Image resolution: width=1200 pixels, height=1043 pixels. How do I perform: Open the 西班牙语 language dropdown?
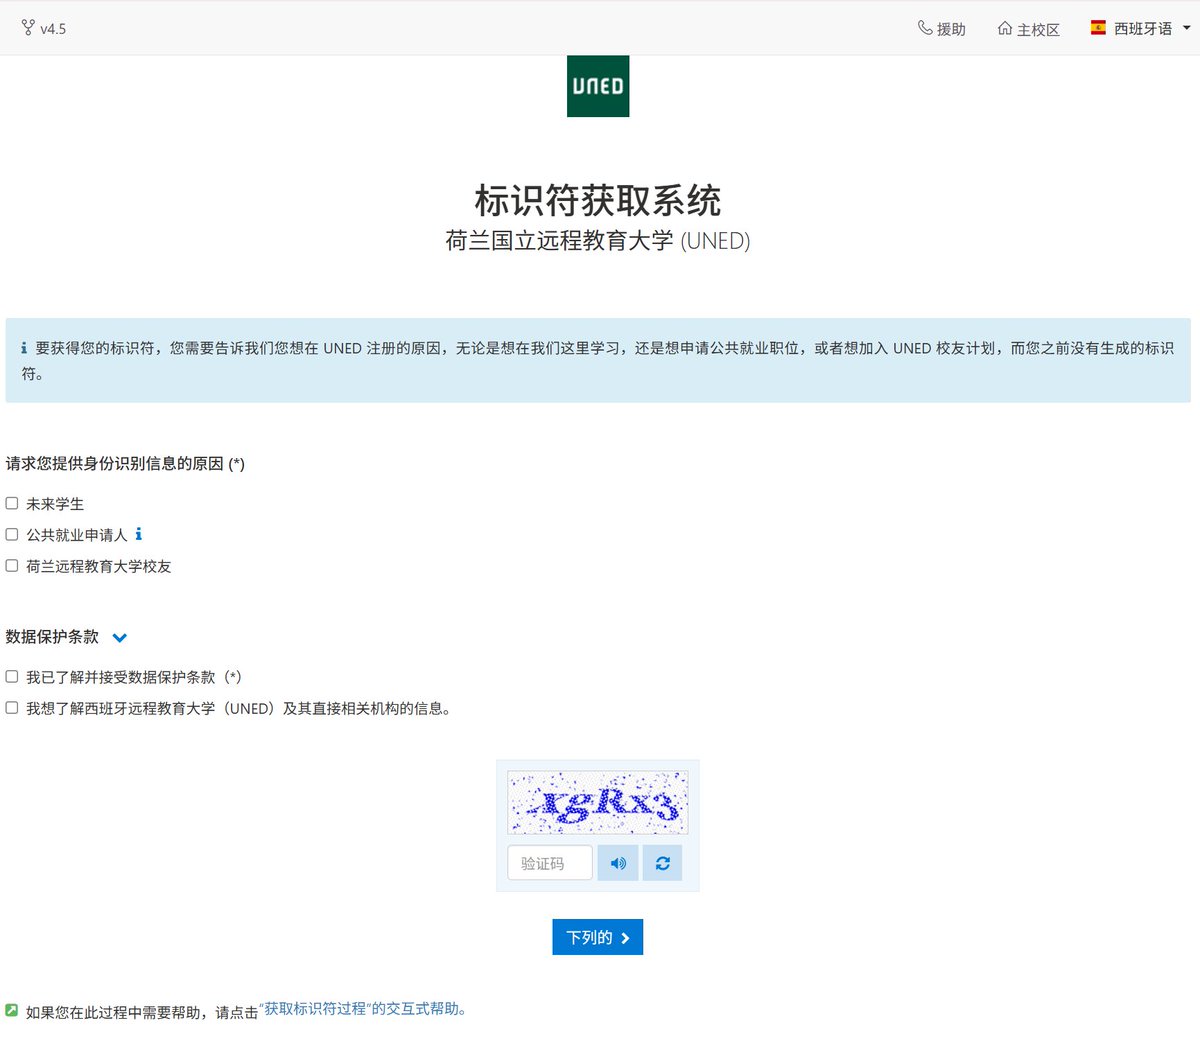click(1141, 28)
